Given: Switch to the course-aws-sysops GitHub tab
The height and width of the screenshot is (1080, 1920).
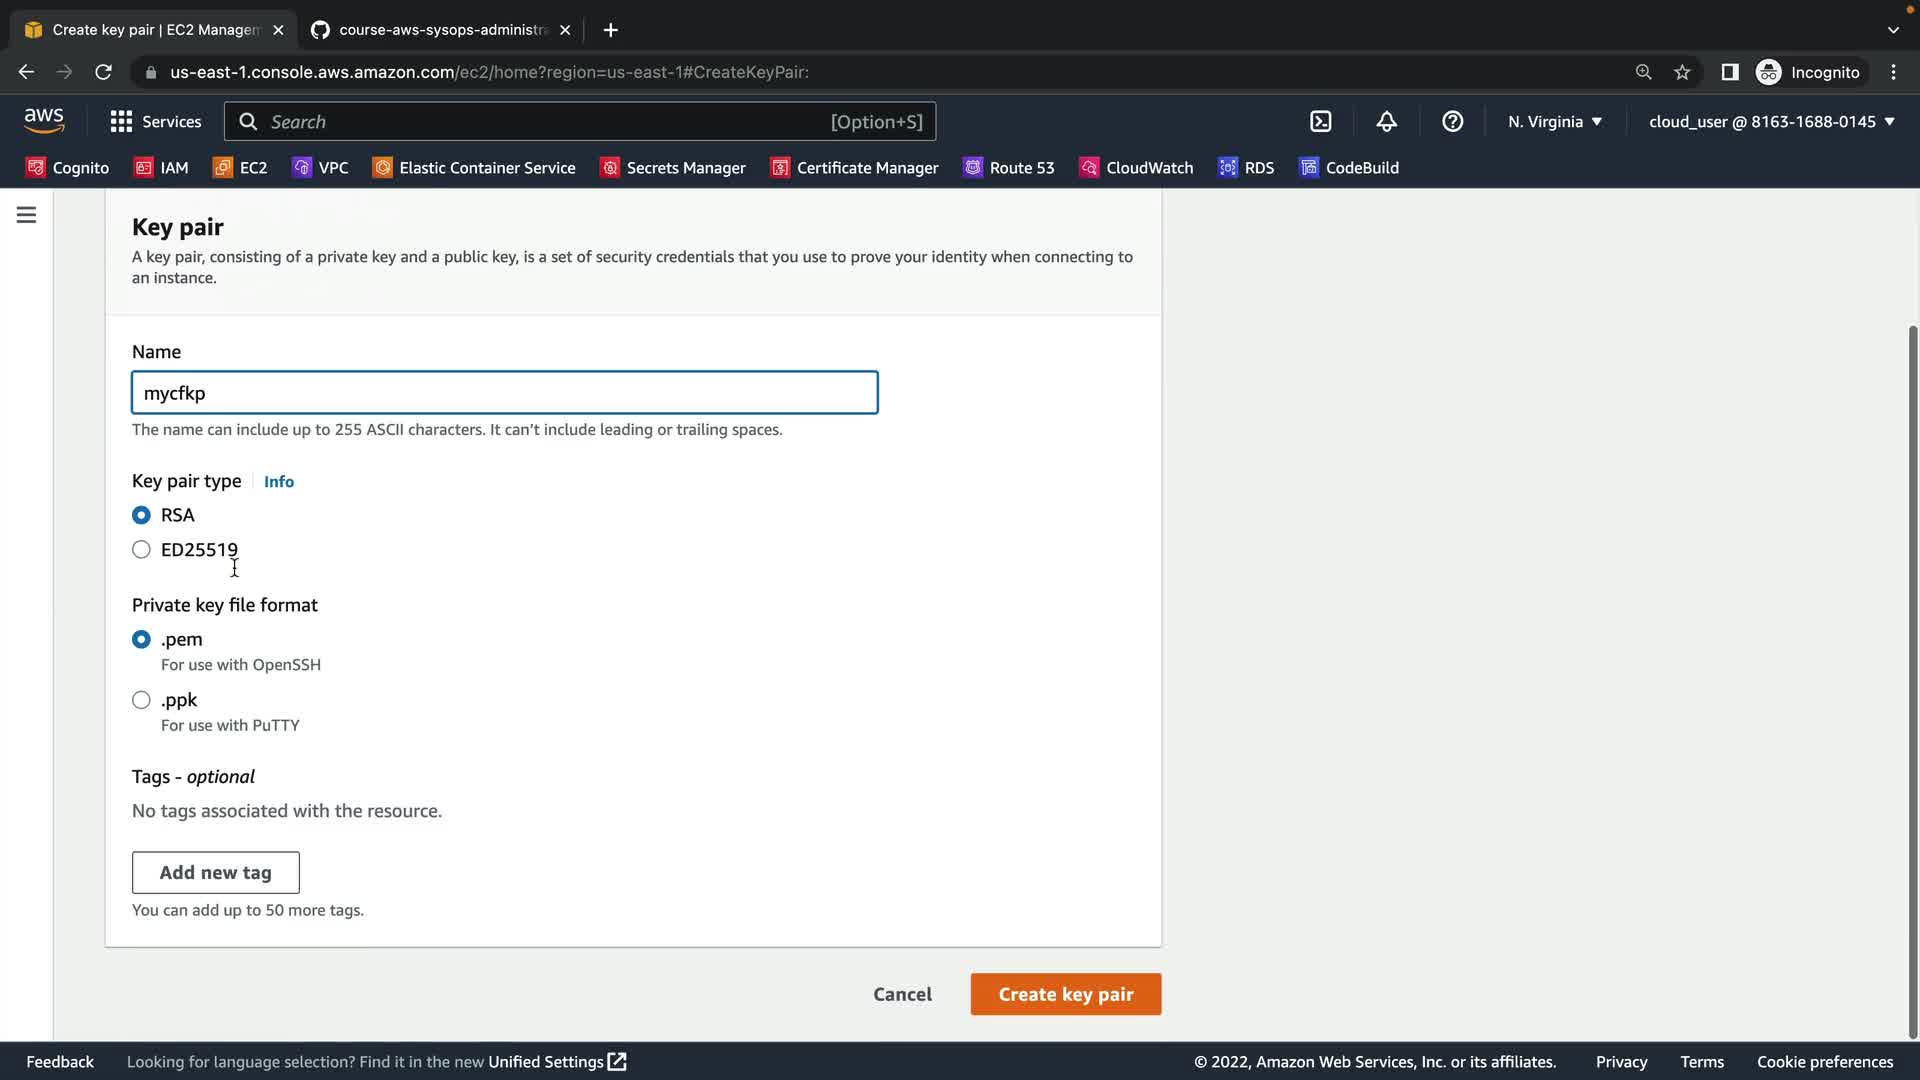Looking at the screenshot, I should coord(440,30).
